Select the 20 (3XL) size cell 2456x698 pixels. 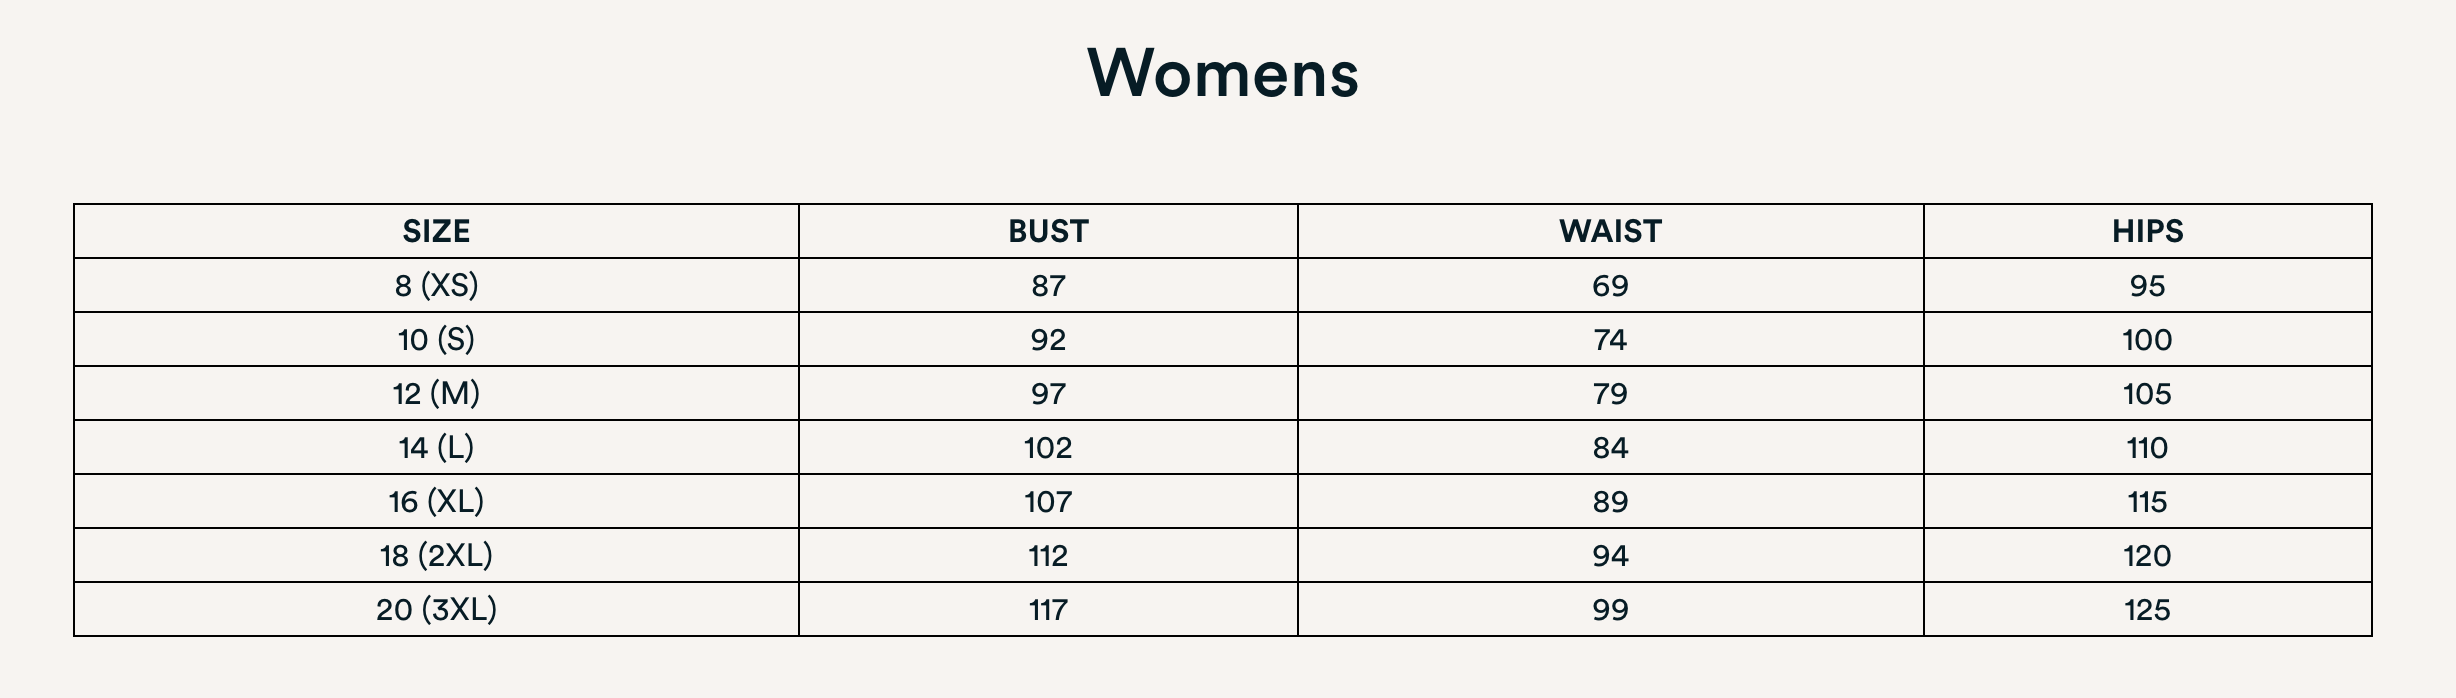pos(436,609)
